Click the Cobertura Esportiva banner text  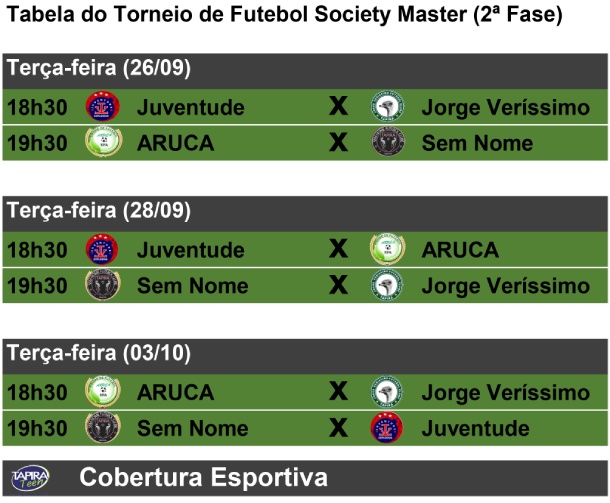(203, 477)
